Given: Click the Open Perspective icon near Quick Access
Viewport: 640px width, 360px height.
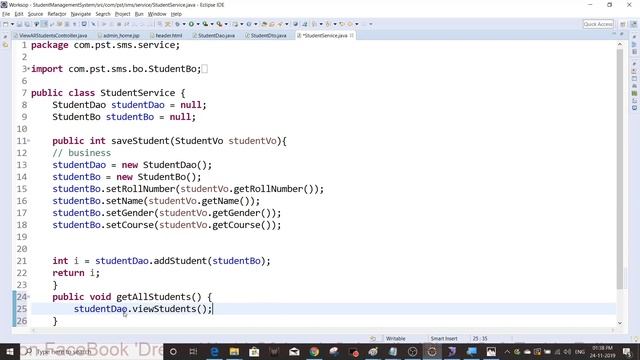Looking at the screenshot, I should [x=623, y=24].
